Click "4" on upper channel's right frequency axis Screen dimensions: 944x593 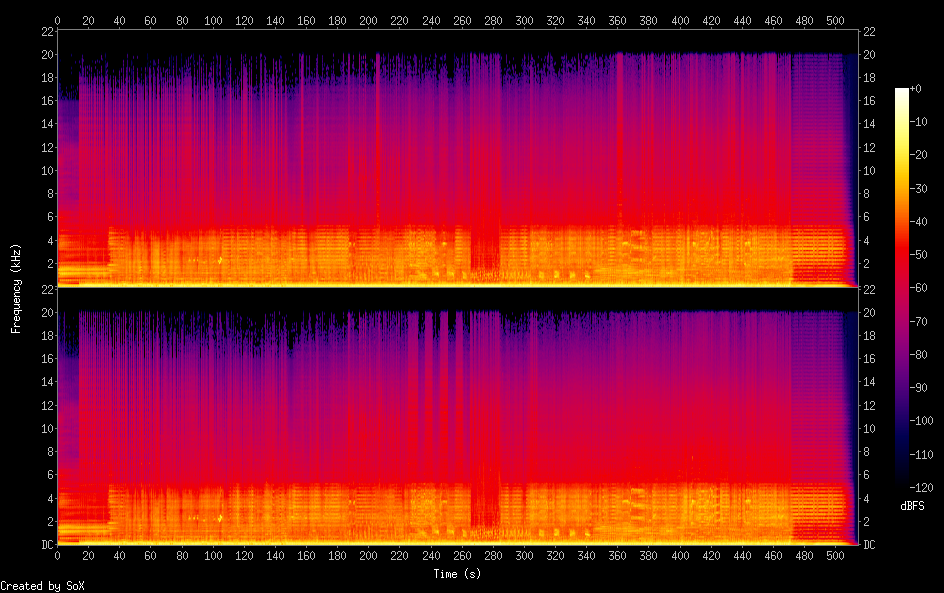[866, 241]
